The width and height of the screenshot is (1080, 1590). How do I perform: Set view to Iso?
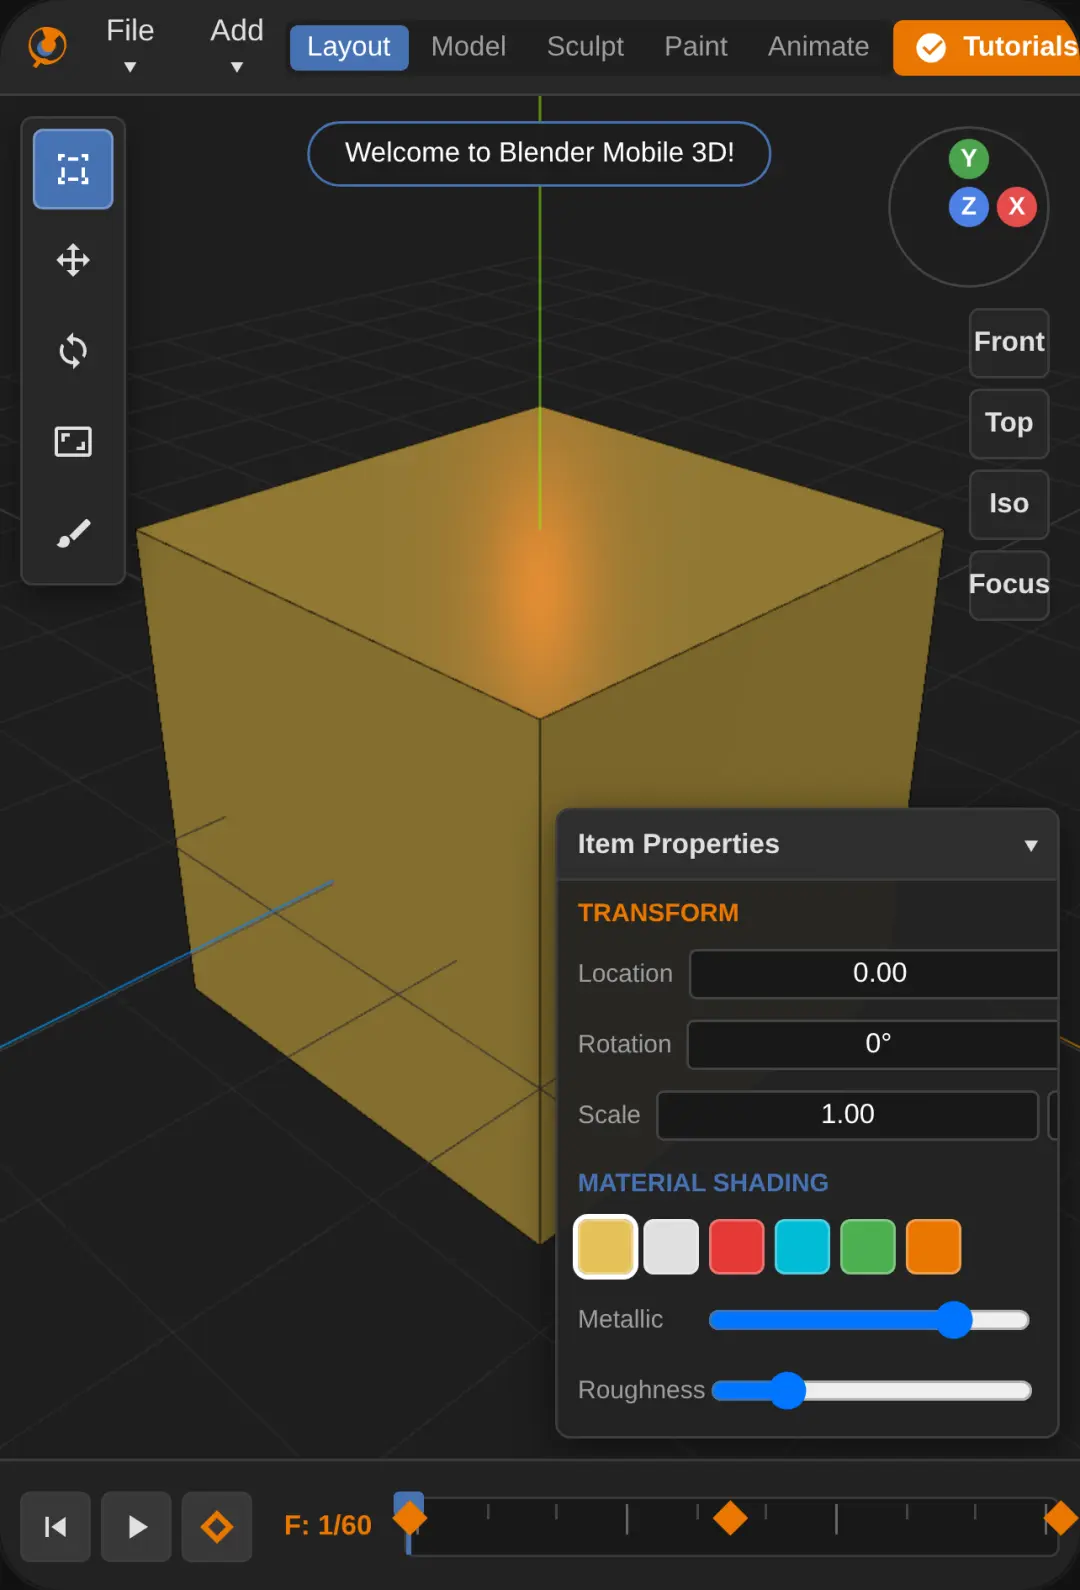(x=1009, y=504)
